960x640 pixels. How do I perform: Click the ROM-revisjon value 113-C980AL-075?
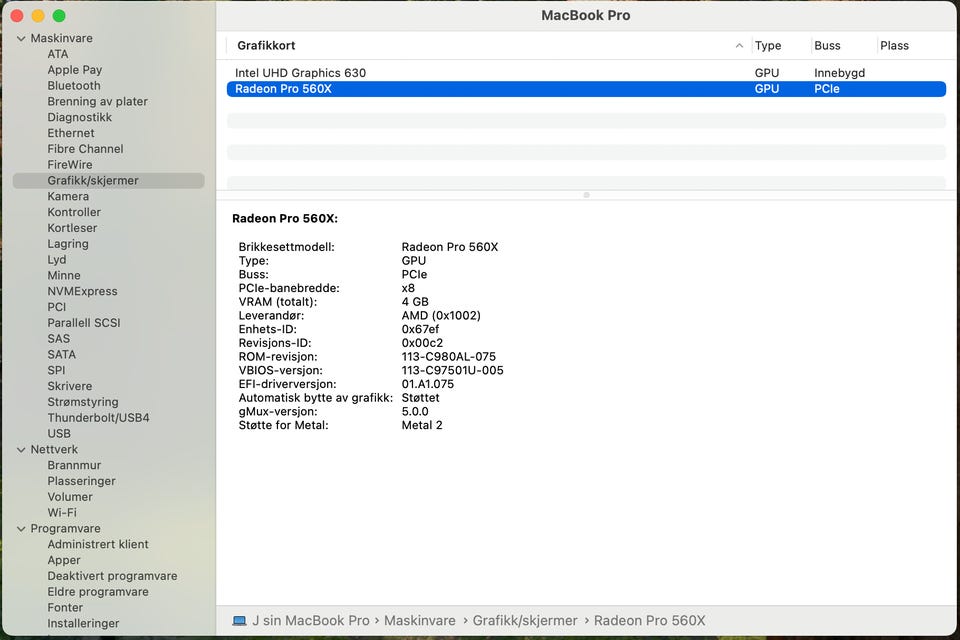(x=449, y=356)
